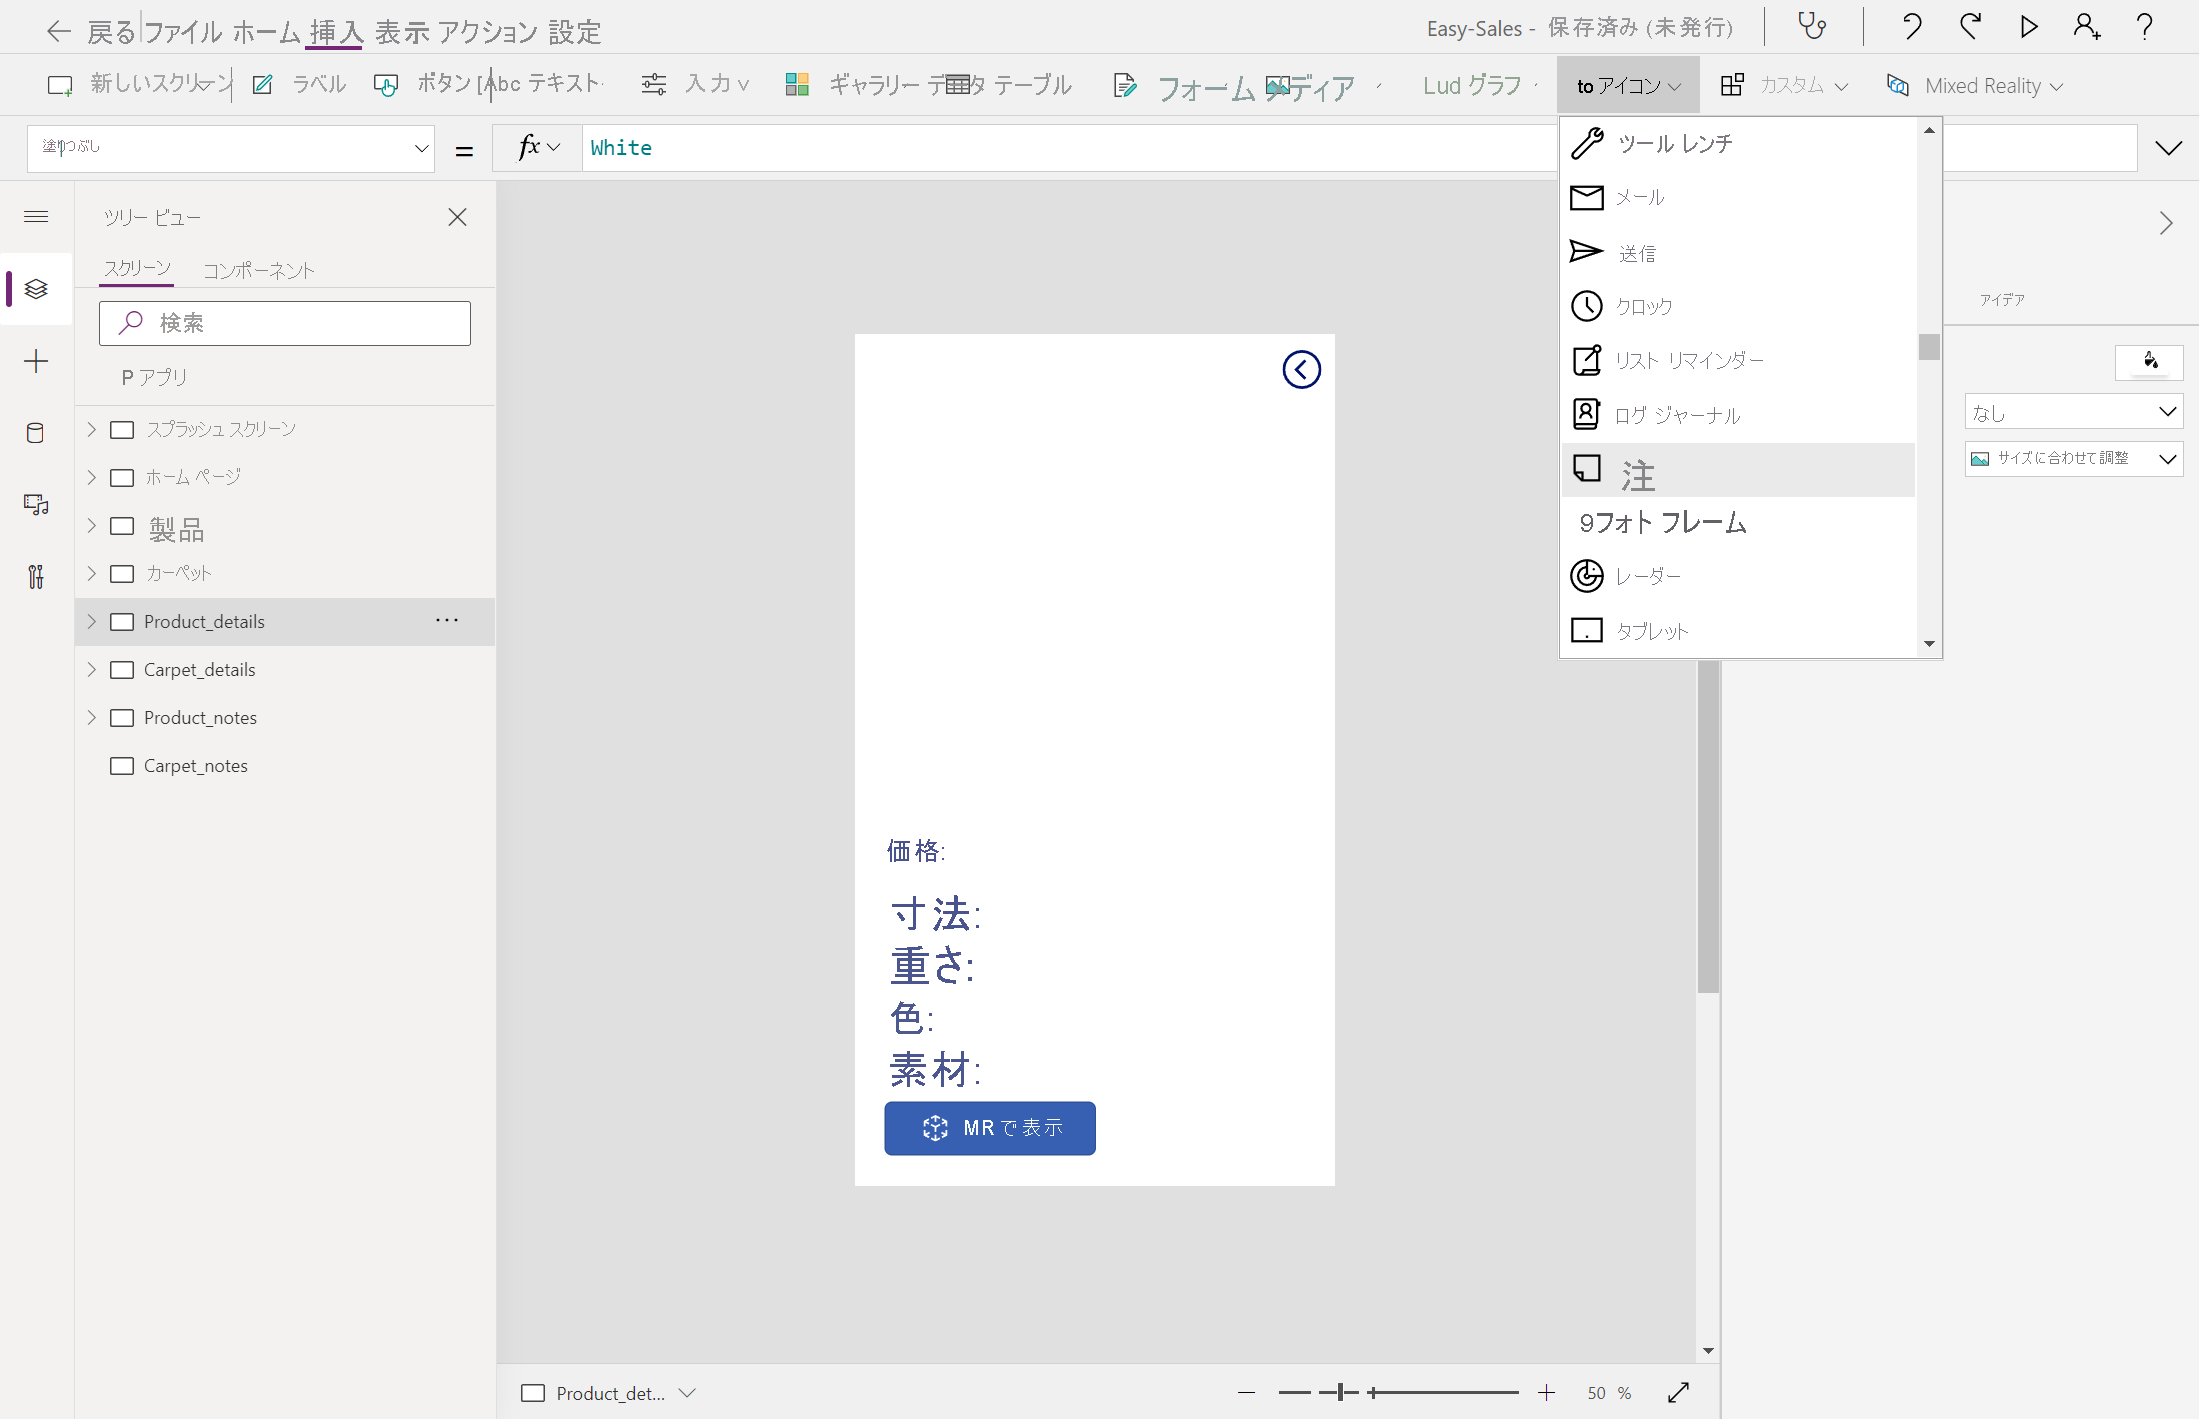The image size is (2199, 1419).
Task: Open the property selector dropdown (塗りつぶし)
Action: (x=231, y=148)
